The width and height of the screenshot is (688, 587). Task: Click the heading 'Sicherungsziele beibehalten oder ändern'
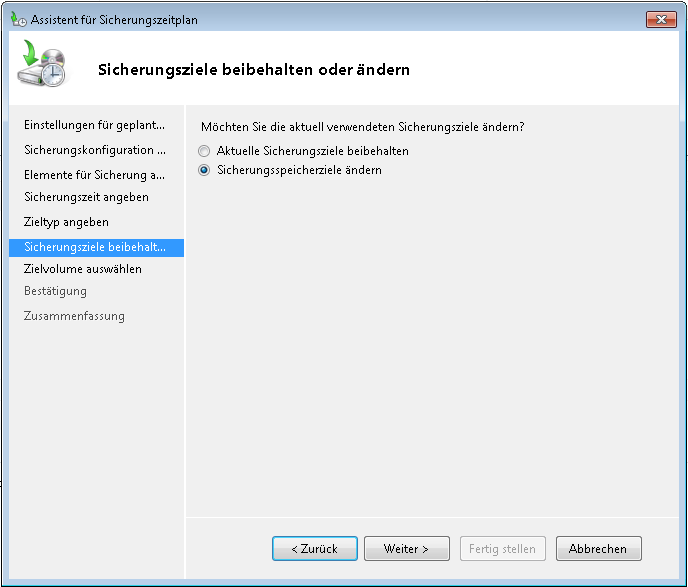pyautogui.click(x=253, y=70)
